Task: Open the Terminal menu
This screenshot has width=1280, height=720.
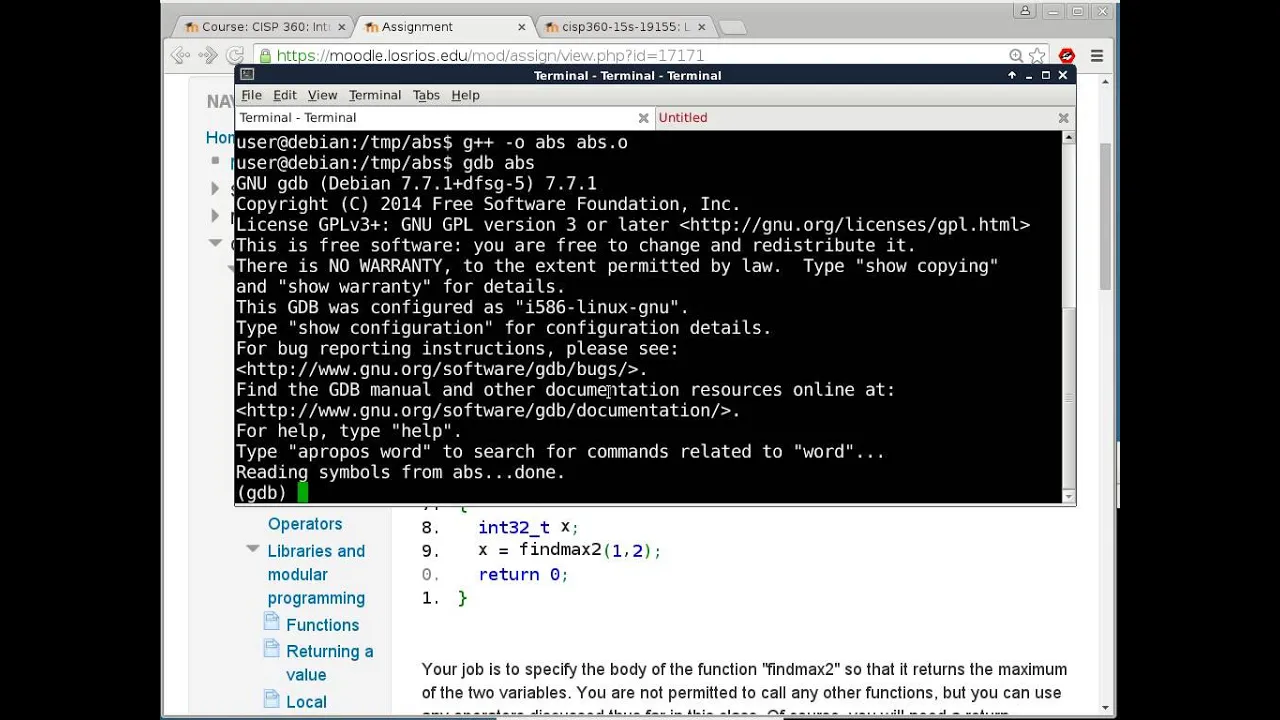Action: (x=375, y=95)
